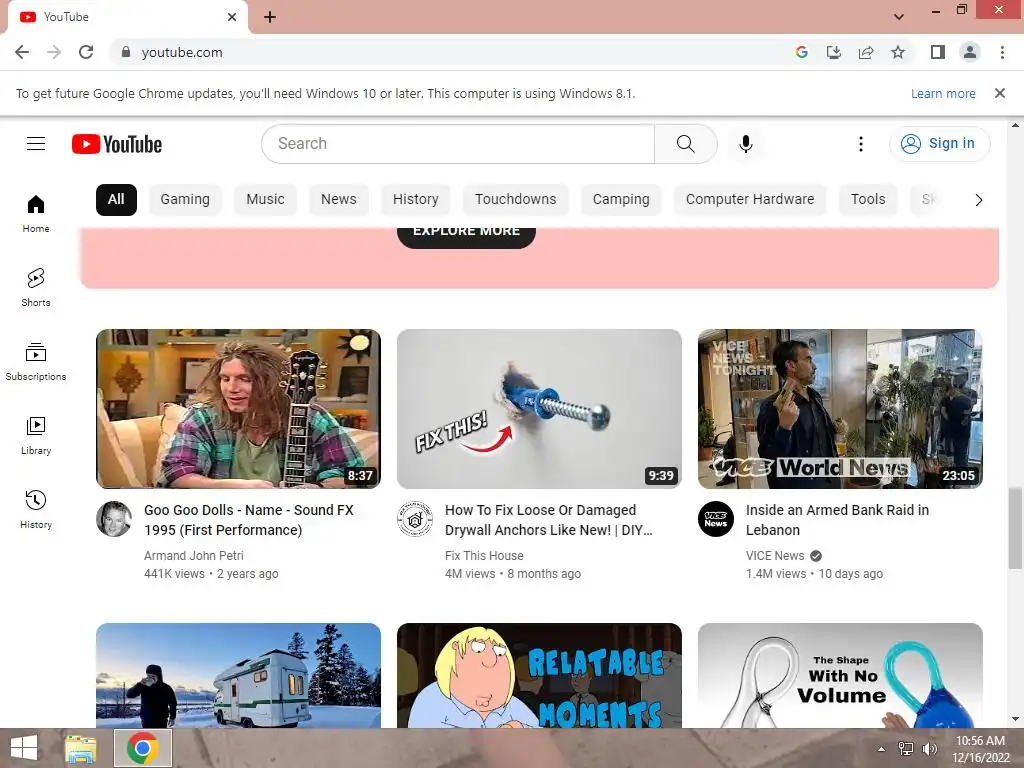Go to Home in sidebar
Image resolution: width=1024 pixels, height=768 pixels.
point(36,214)
